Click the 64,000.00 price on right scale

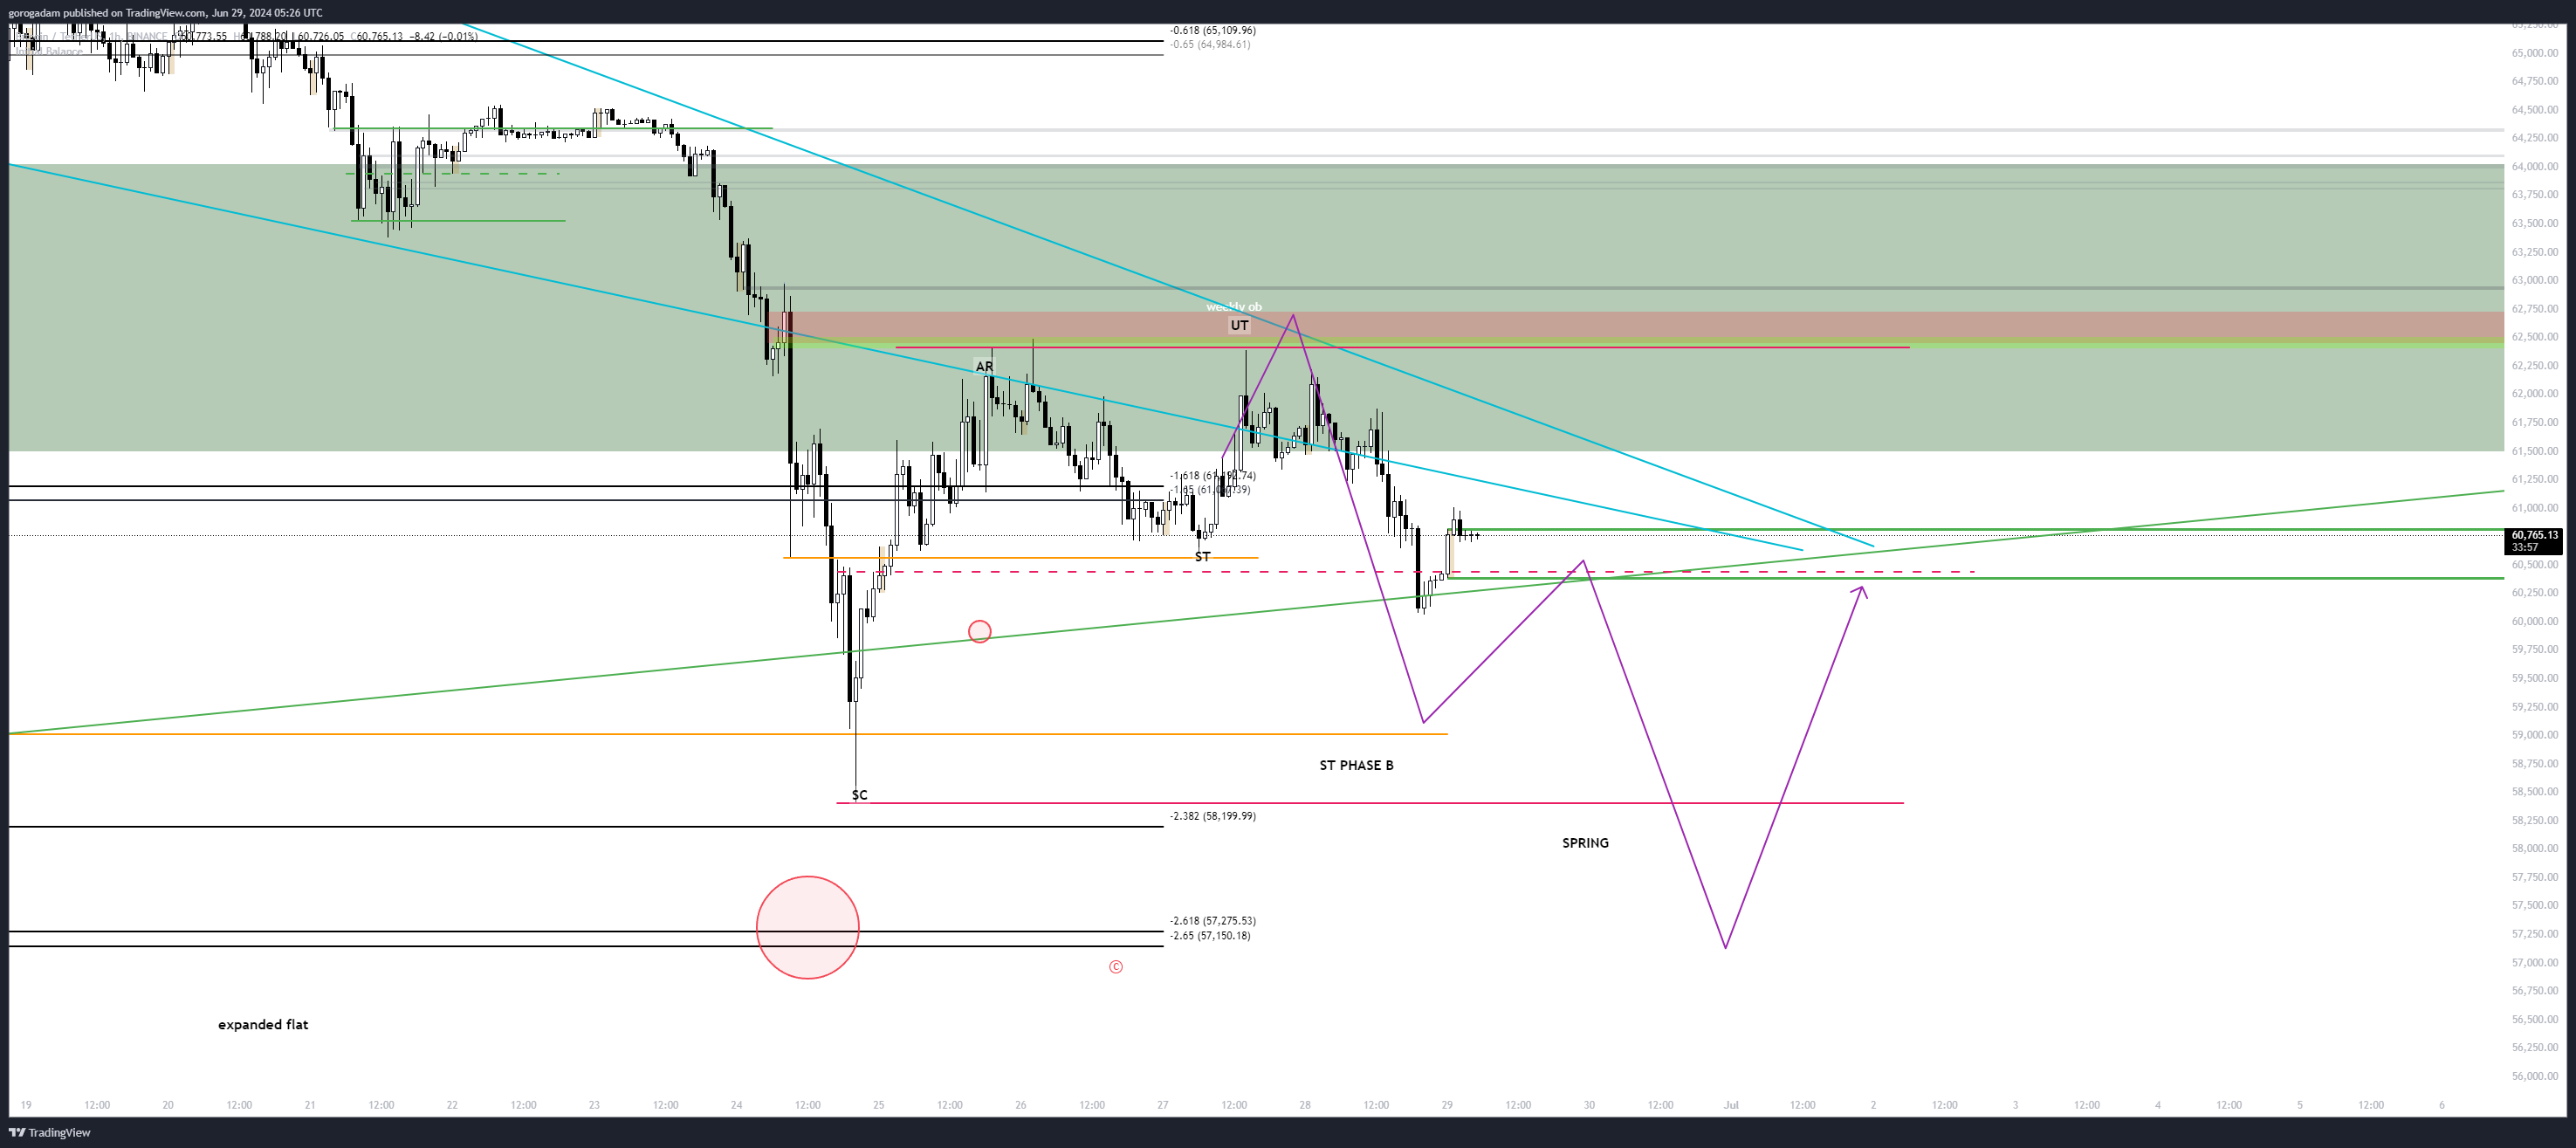click(x=2533, y=167)
